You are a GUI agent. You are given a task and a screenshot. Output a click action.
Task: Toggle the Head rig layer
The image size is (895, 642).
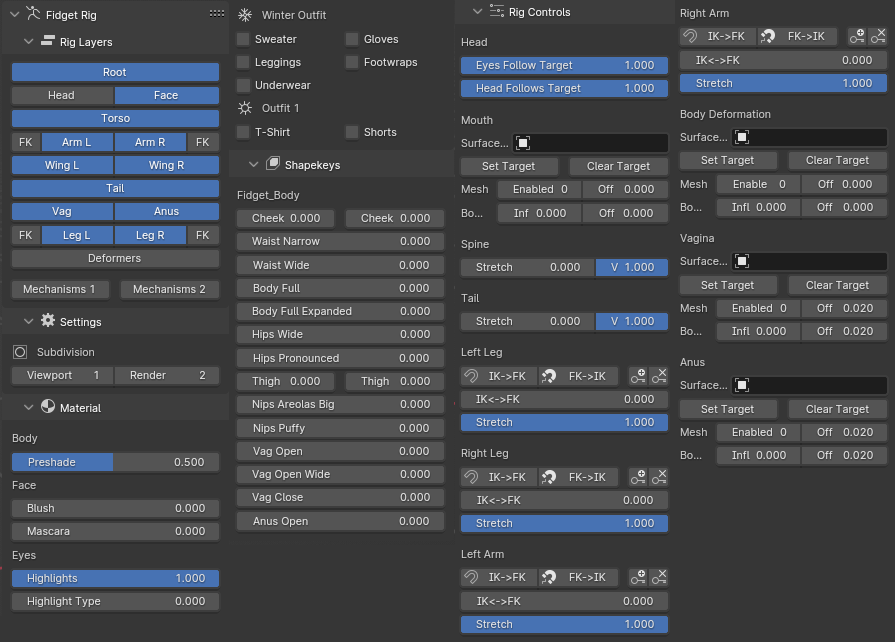[62, 95]
